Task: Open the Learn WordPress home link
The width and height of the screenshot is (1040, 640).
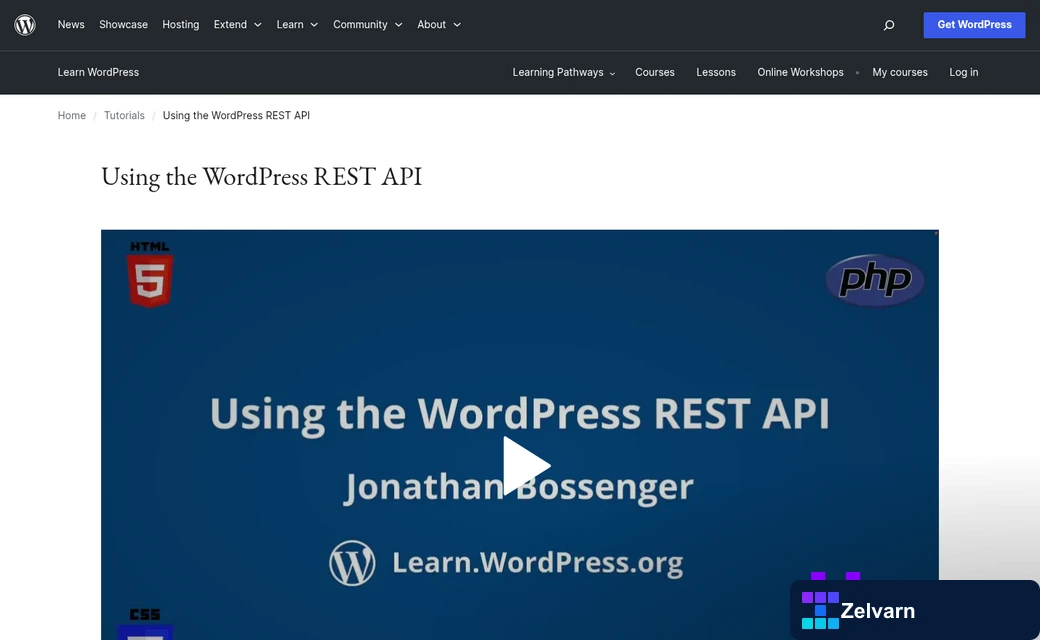Action: pos(98,72)
